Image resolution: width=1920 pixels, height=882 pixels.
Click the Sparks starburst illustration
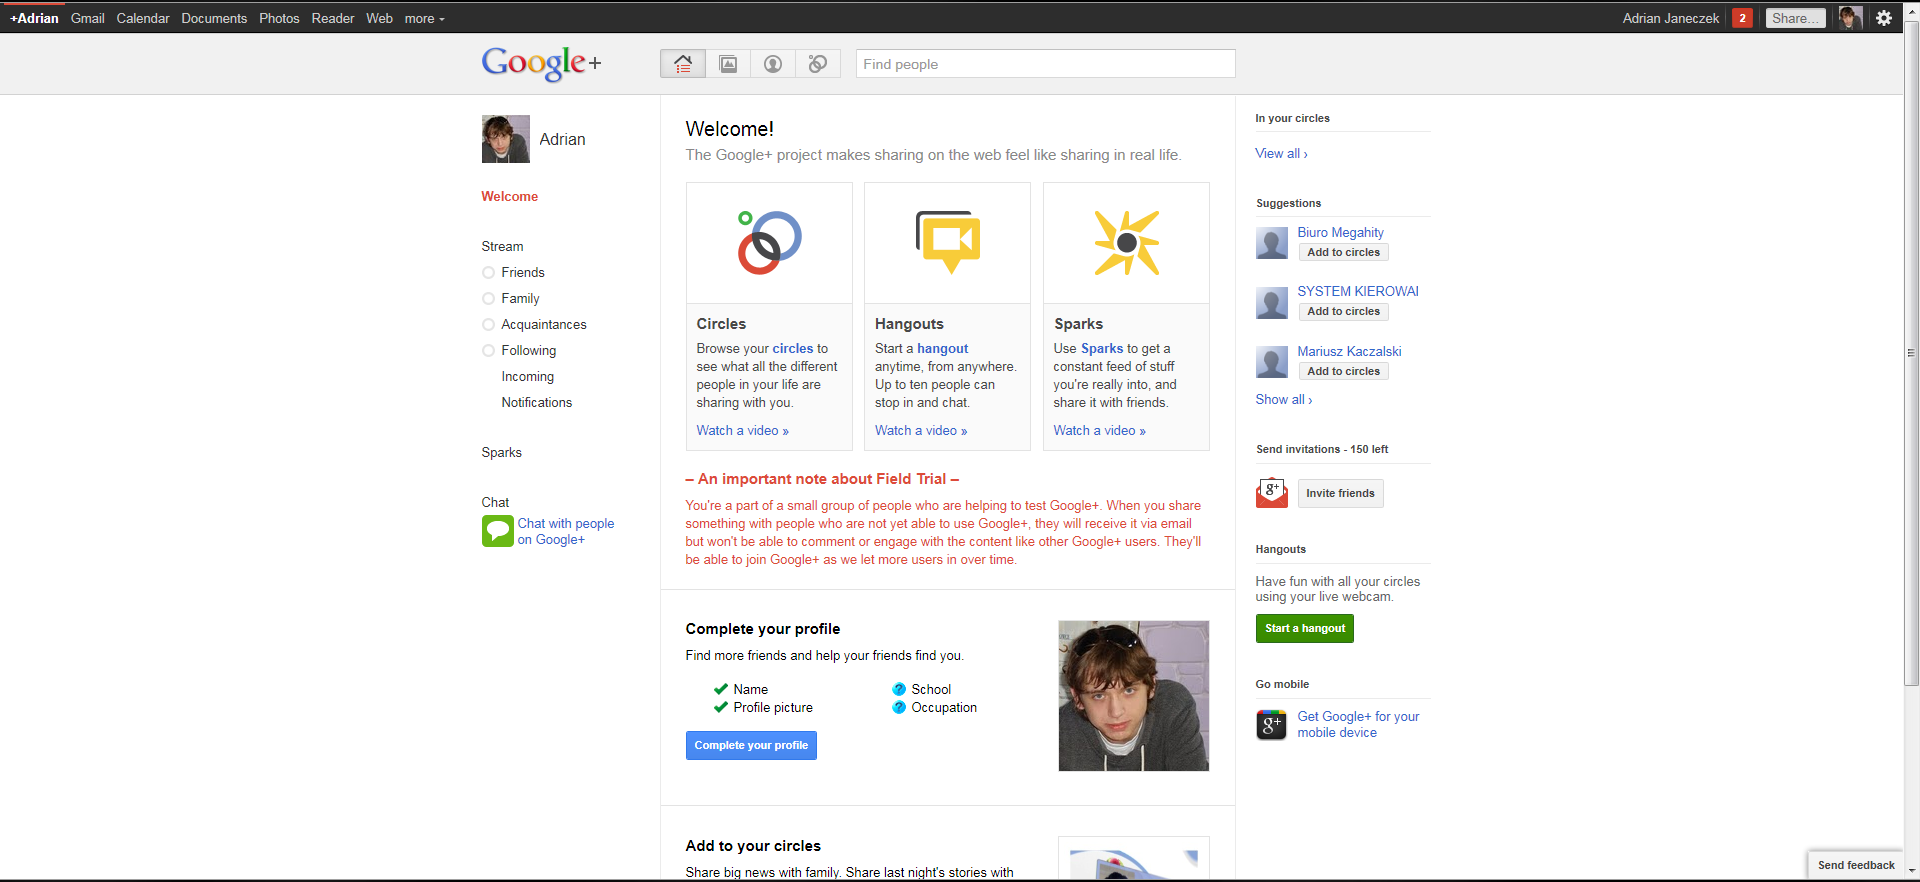click(x=1126, y=243)
